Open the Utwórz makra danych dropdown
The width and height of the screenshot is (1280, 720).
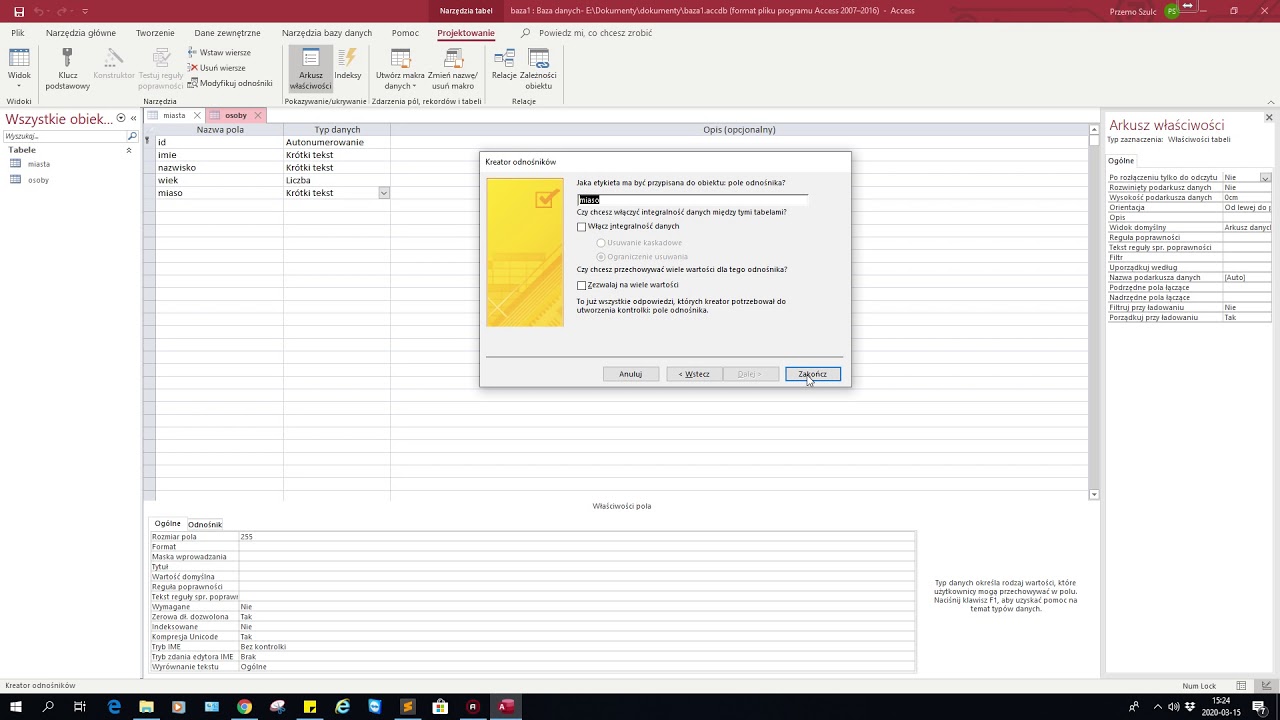pos(400,69)
